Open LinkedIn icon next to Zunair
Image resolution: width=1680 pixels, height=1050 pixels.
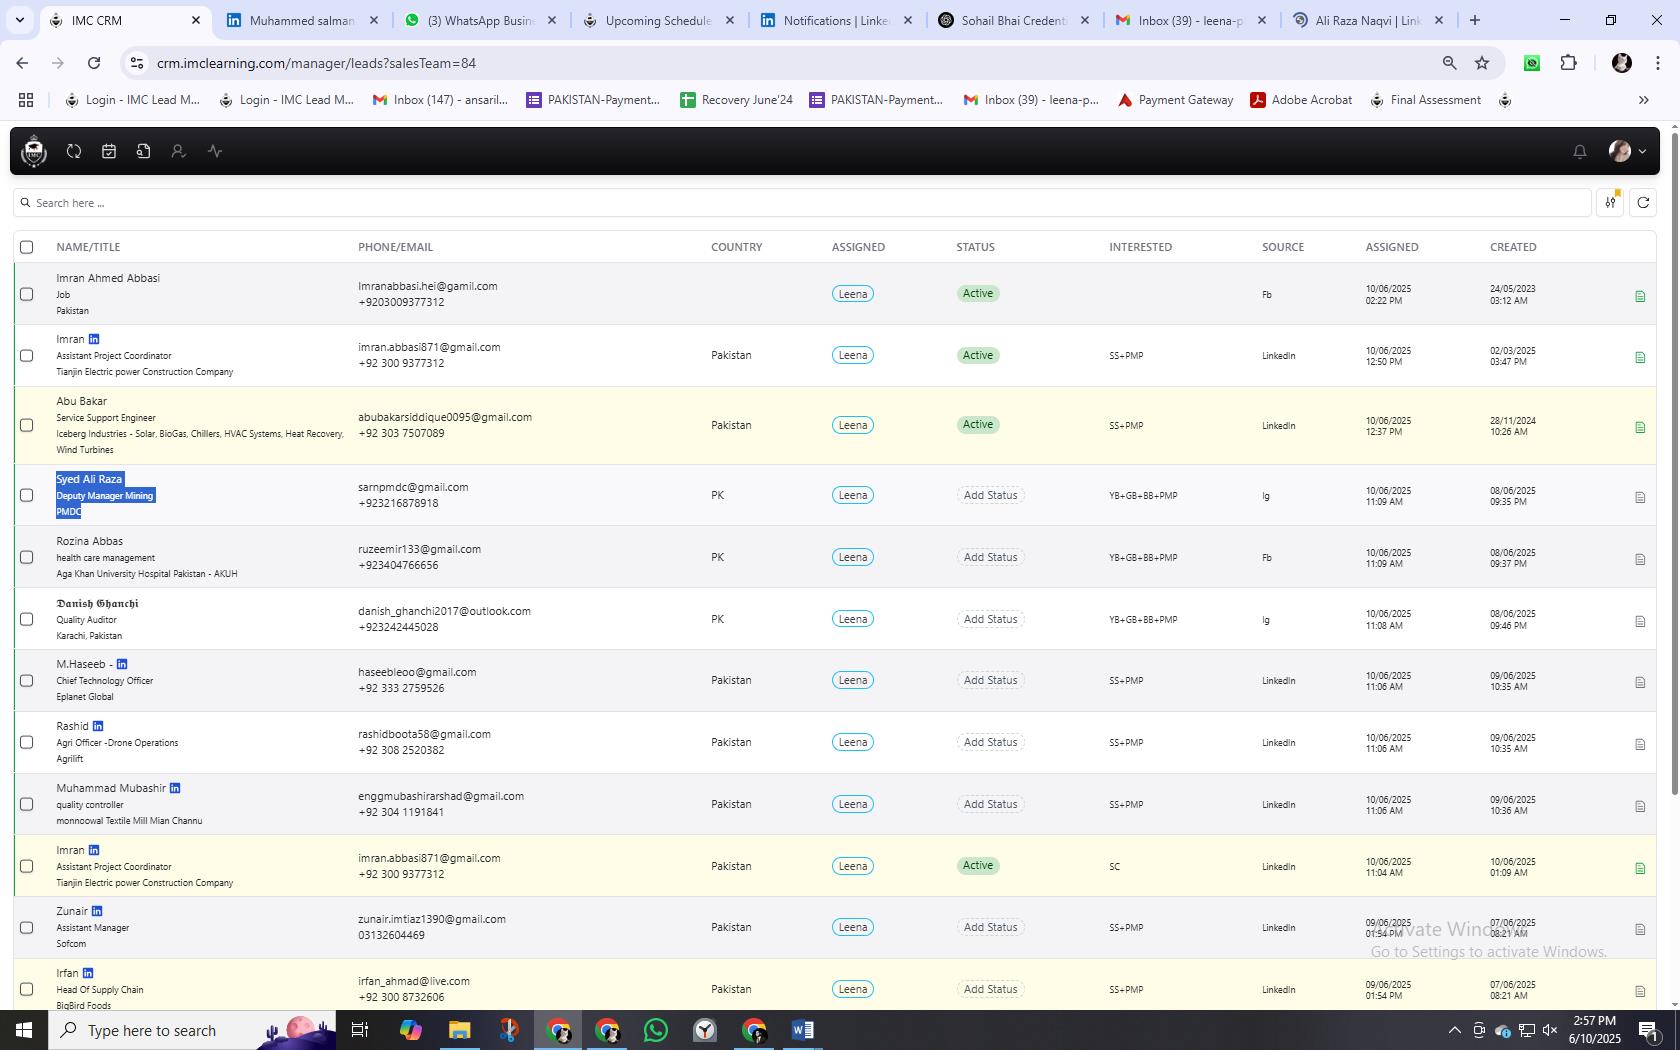tap(97, 911)
